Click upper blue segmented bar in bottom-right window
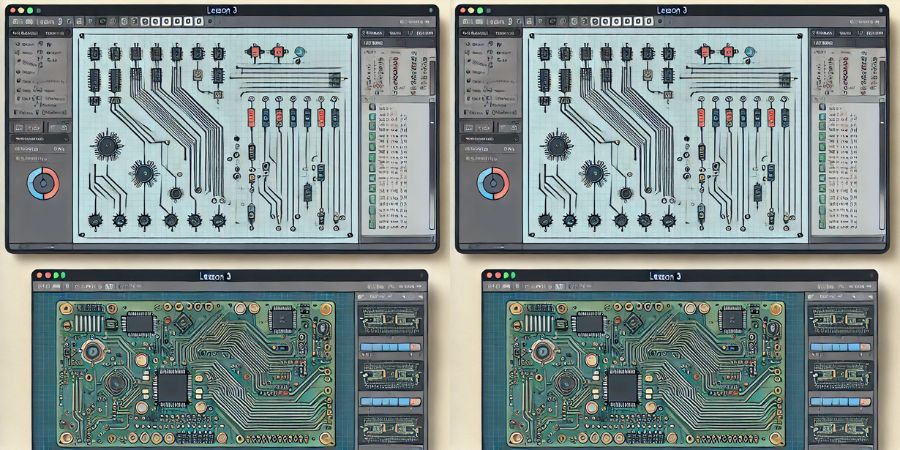The width and height of the screenshot is (900, 450). (x=840, y=347)
